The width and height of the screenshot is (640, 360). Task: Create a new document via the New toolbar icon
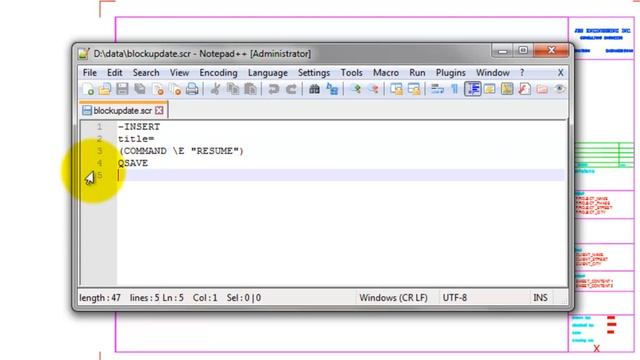(88, 89)
